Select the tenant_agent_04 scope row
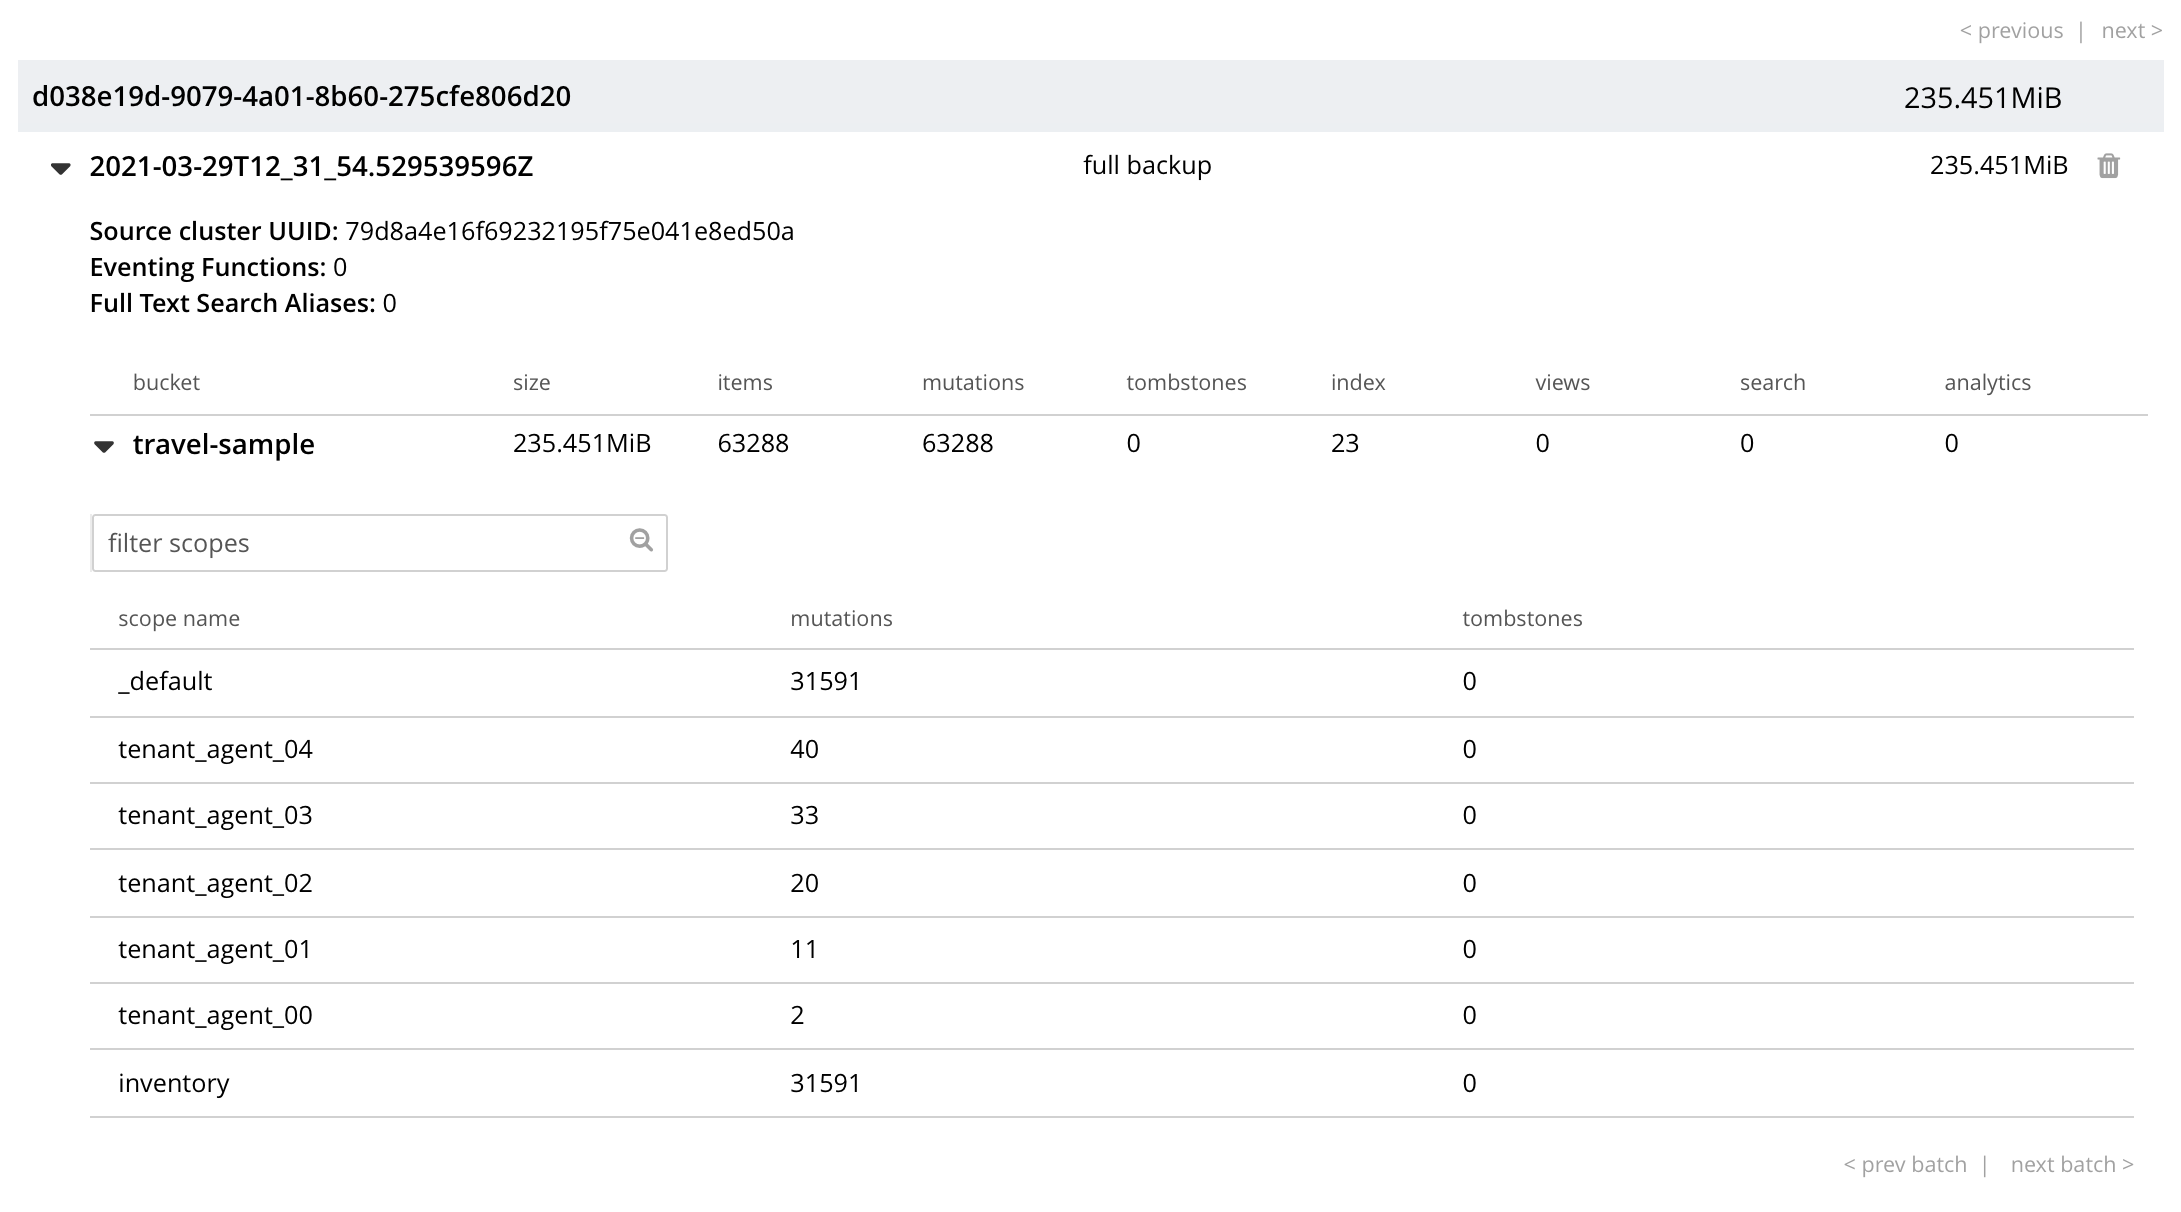Viewport: 2181px width, 1212px height. pyautogui.click(x=215, y=749)
